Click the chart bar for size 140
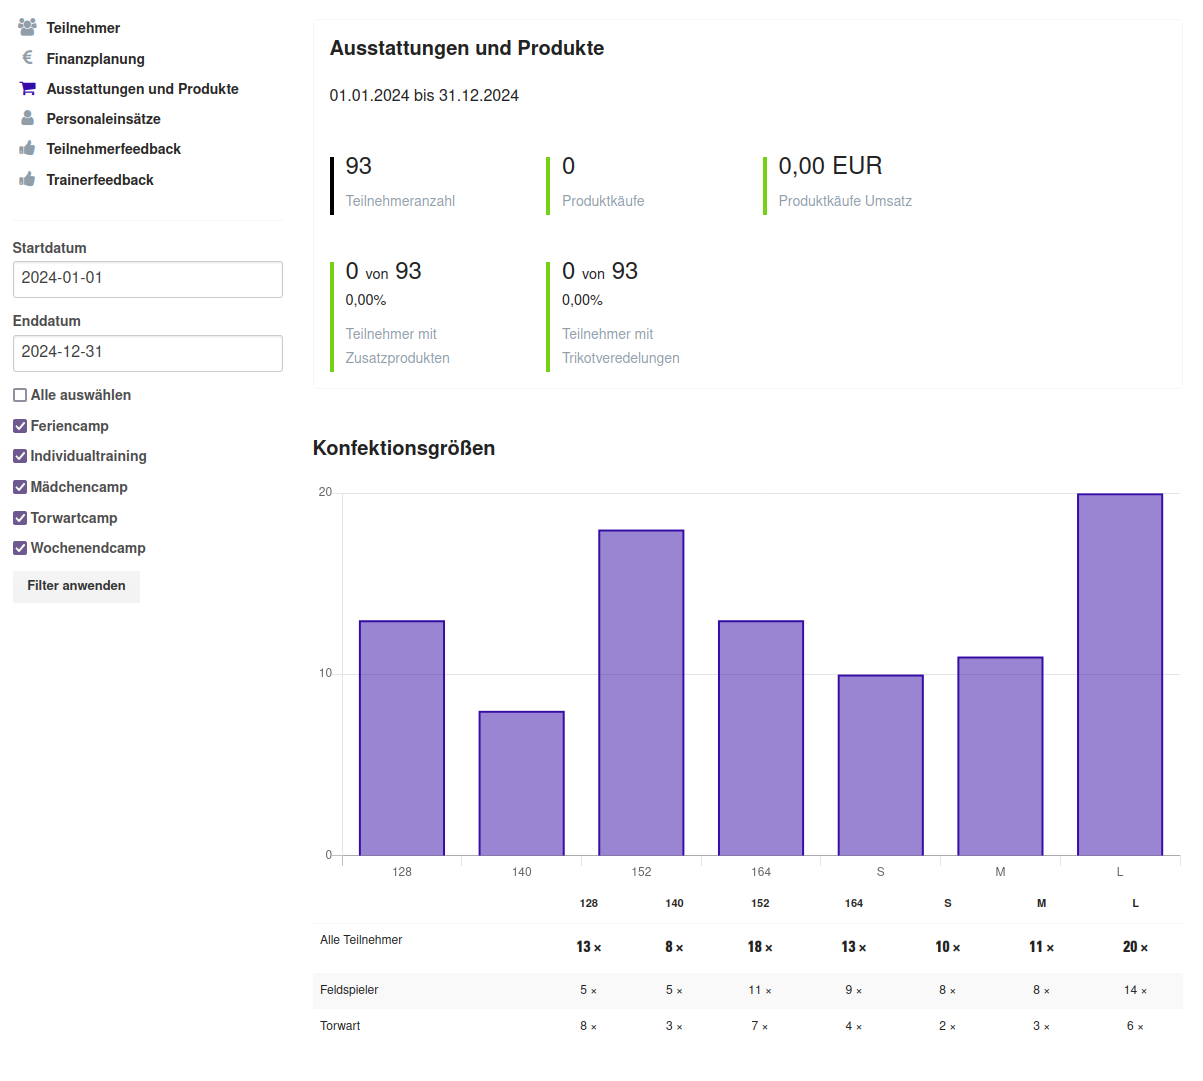This screenshot has height=1081, width=1203. tap(522, 783)
